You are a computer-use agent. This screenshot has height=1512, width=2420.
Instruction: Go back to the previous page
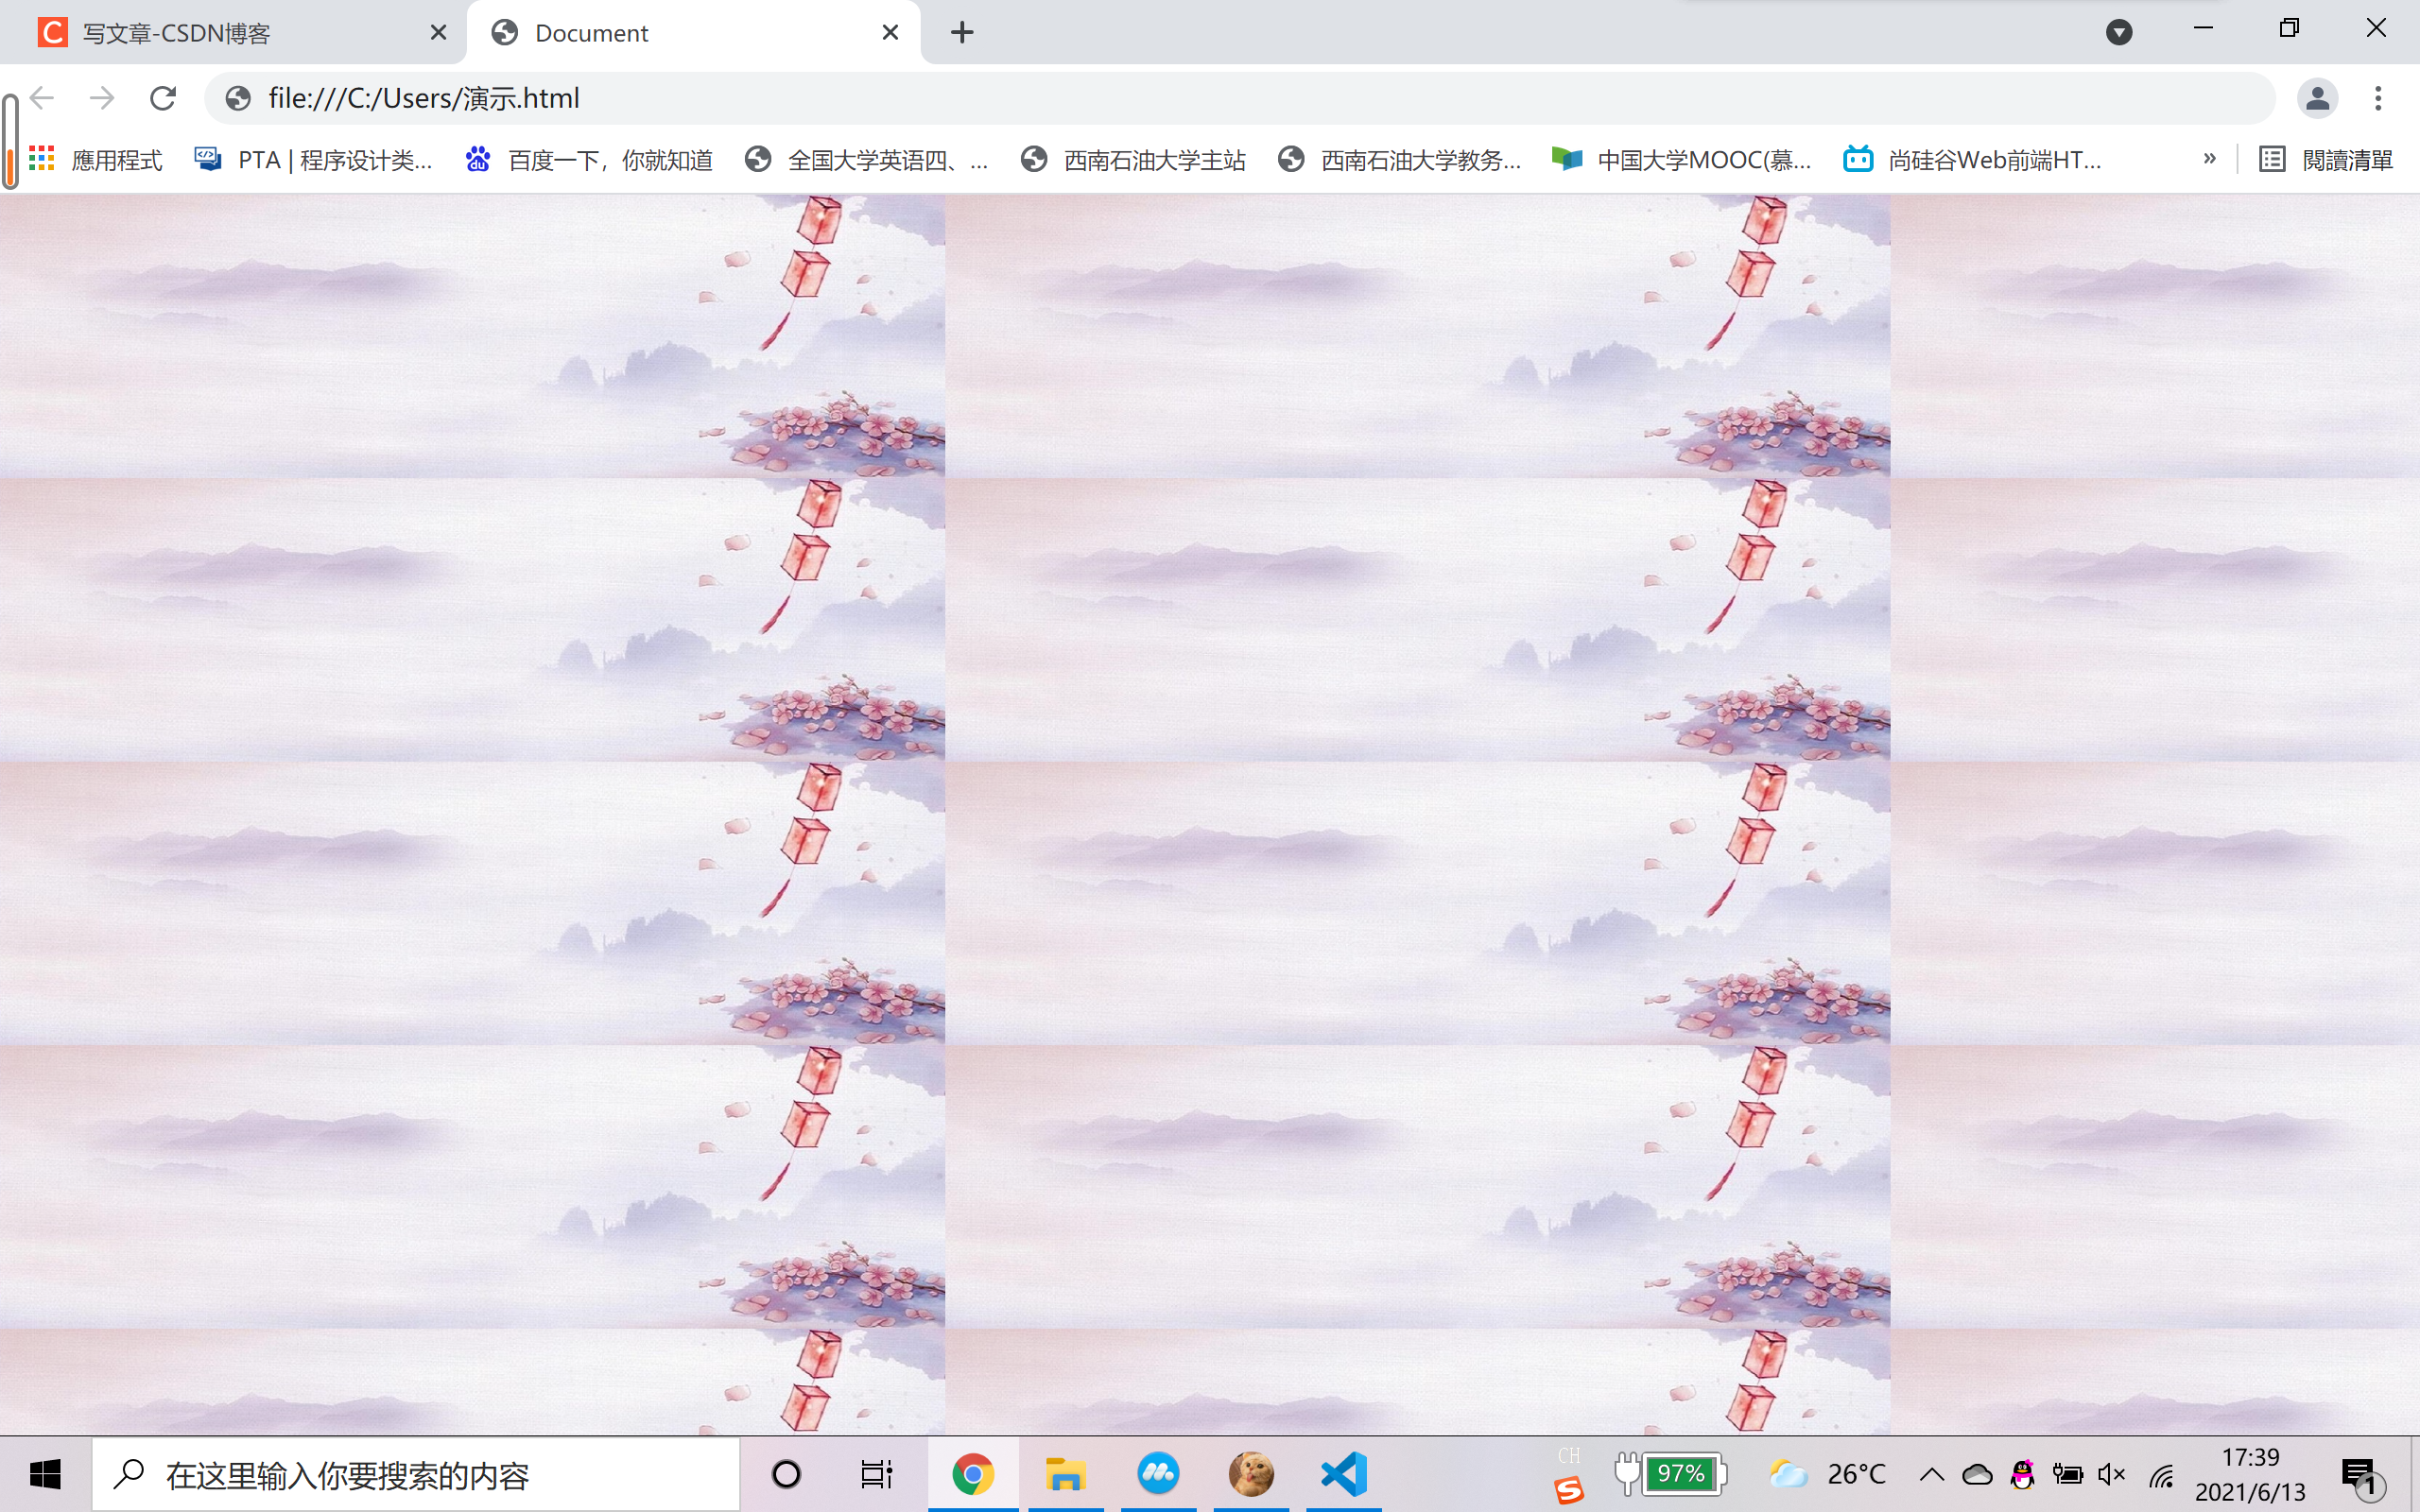[x=42, y=98]
